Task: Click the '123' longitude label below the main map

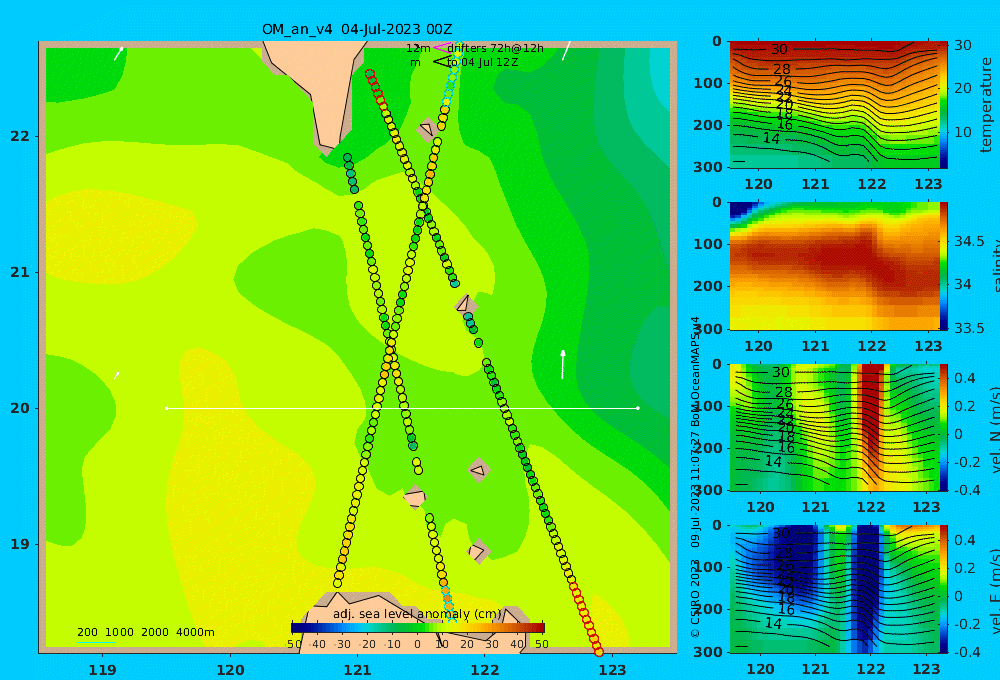Action: (x=613, y=670)
